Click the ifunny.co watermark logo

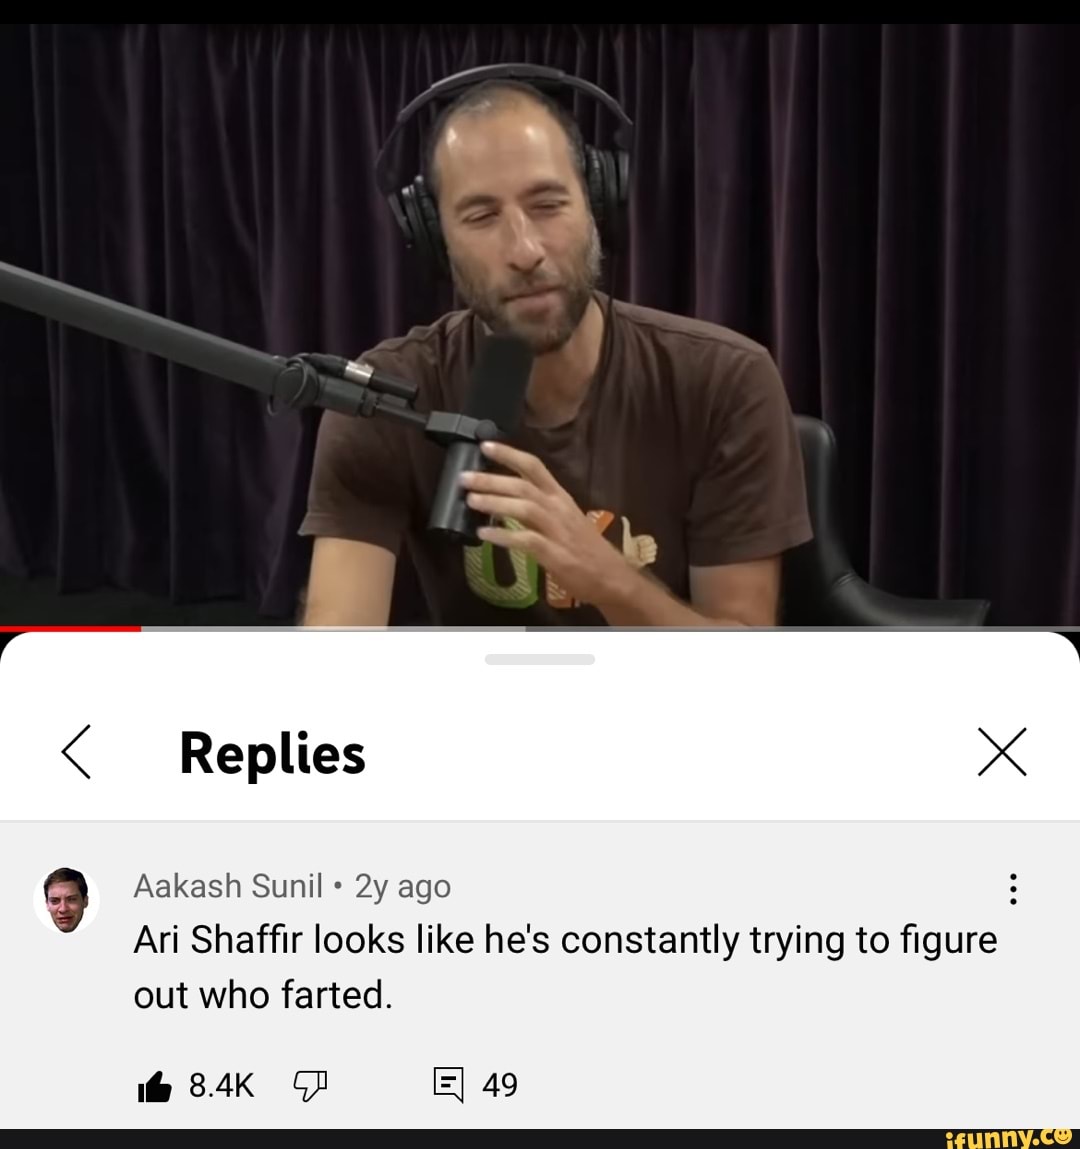tap(1008, 1138)
